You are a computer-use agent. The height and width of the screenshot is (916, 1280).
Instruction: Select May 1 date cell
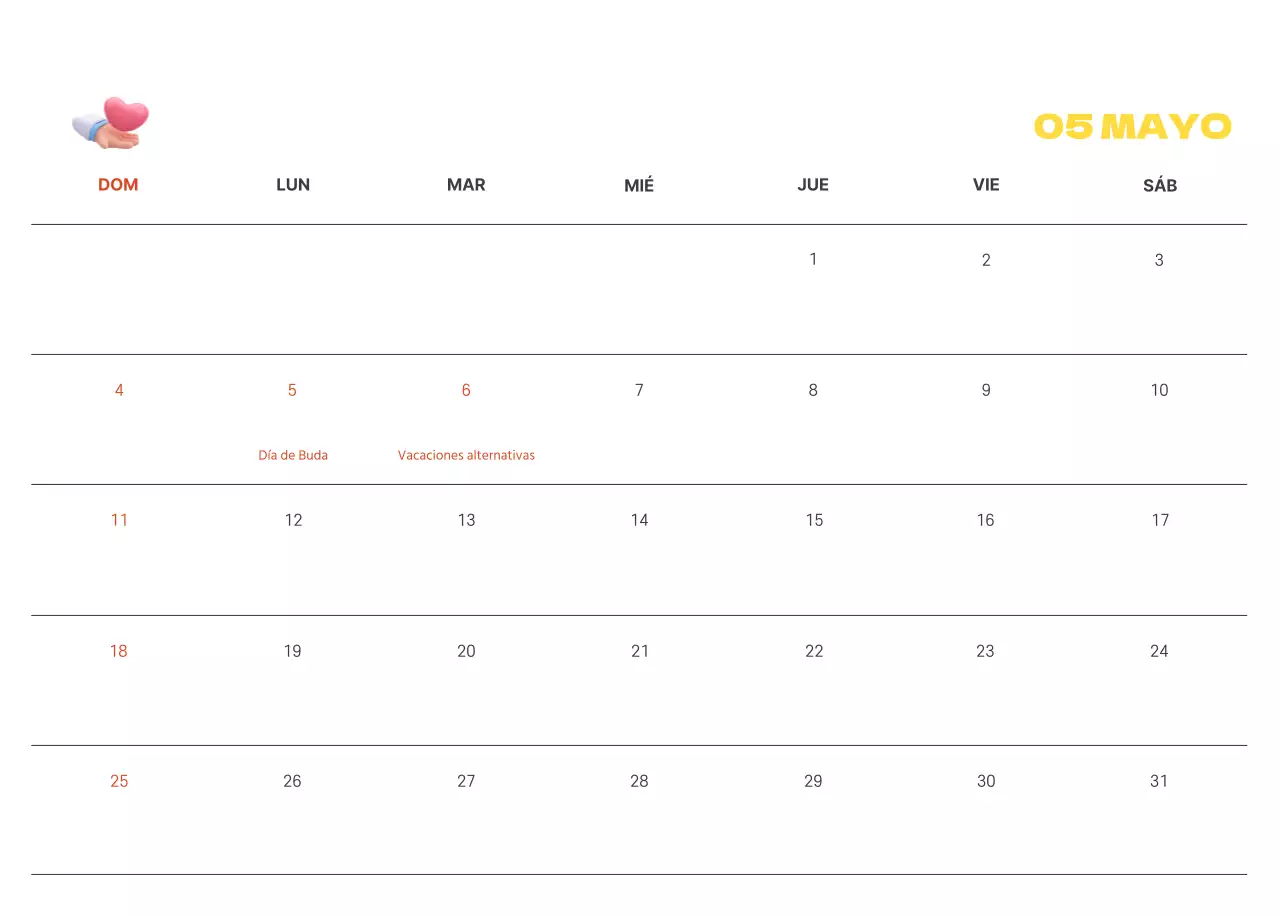813,259
